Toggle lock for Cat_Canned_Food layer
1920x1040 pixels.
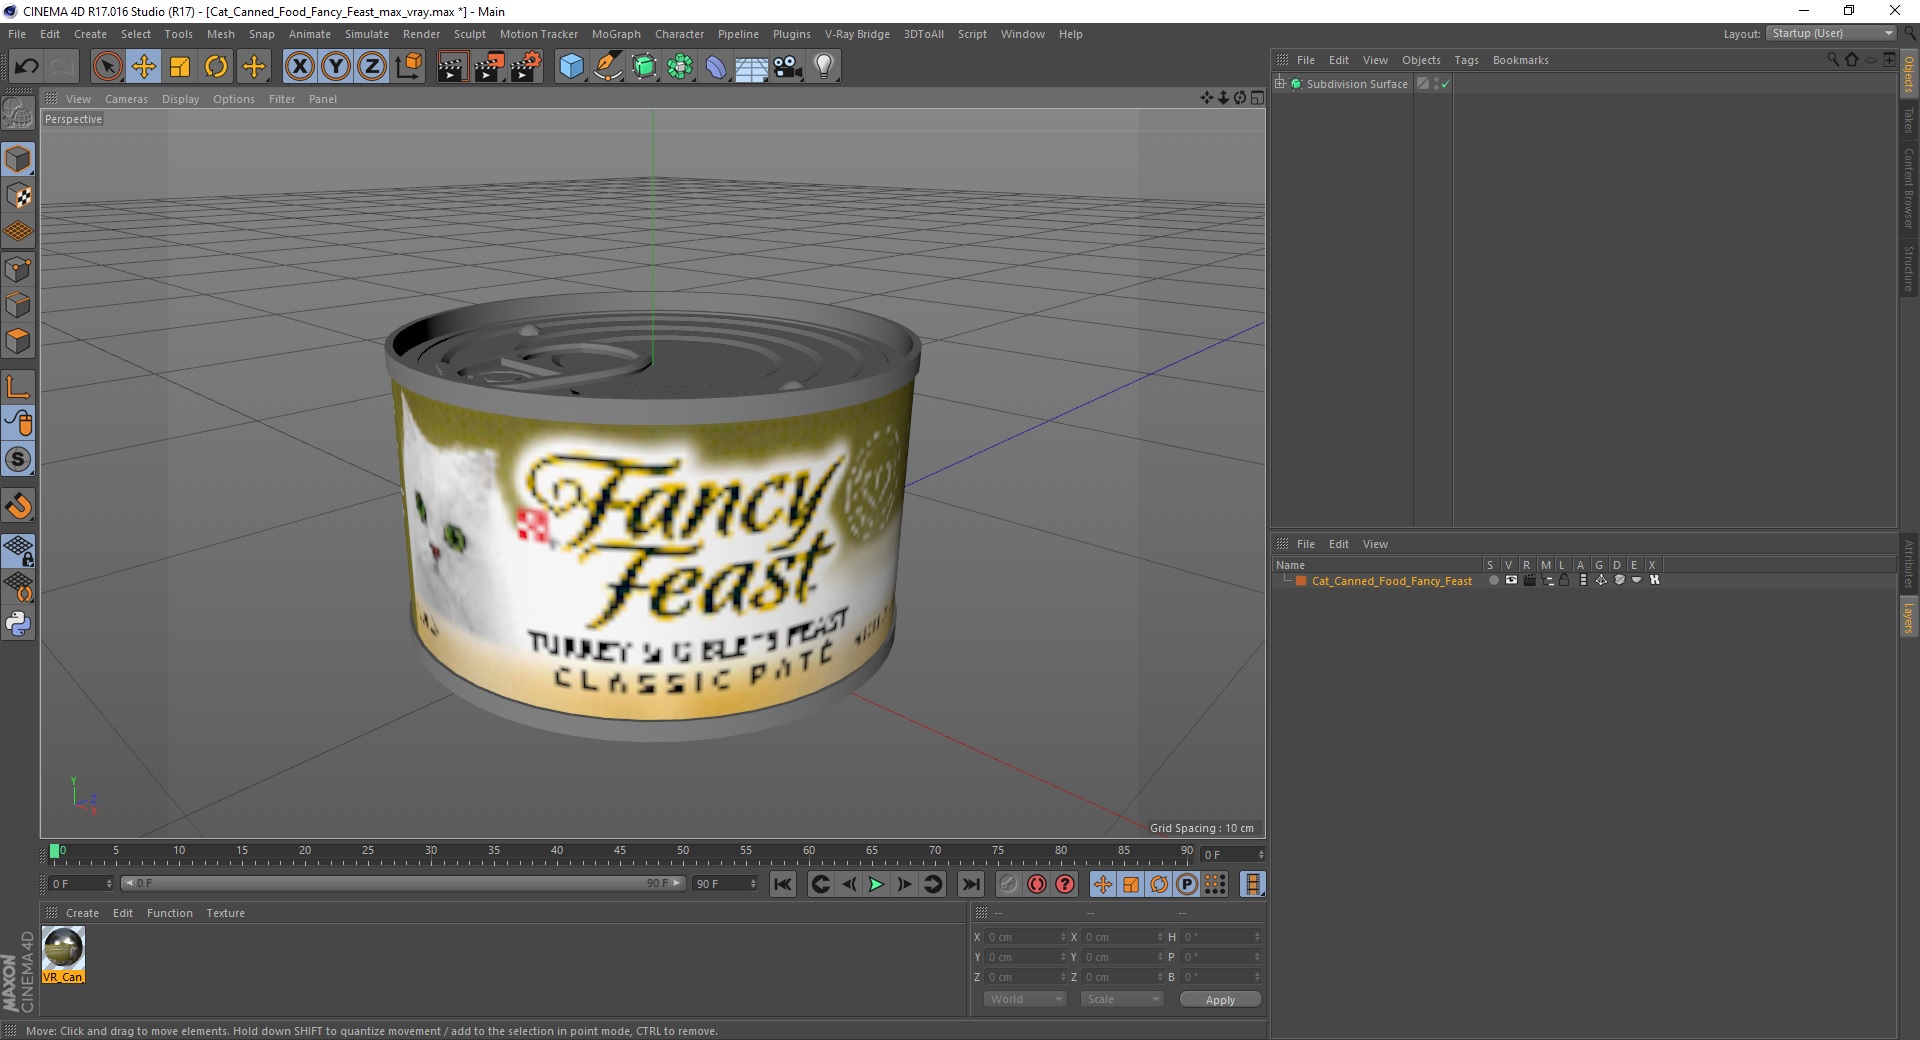tap(1564, 580)
